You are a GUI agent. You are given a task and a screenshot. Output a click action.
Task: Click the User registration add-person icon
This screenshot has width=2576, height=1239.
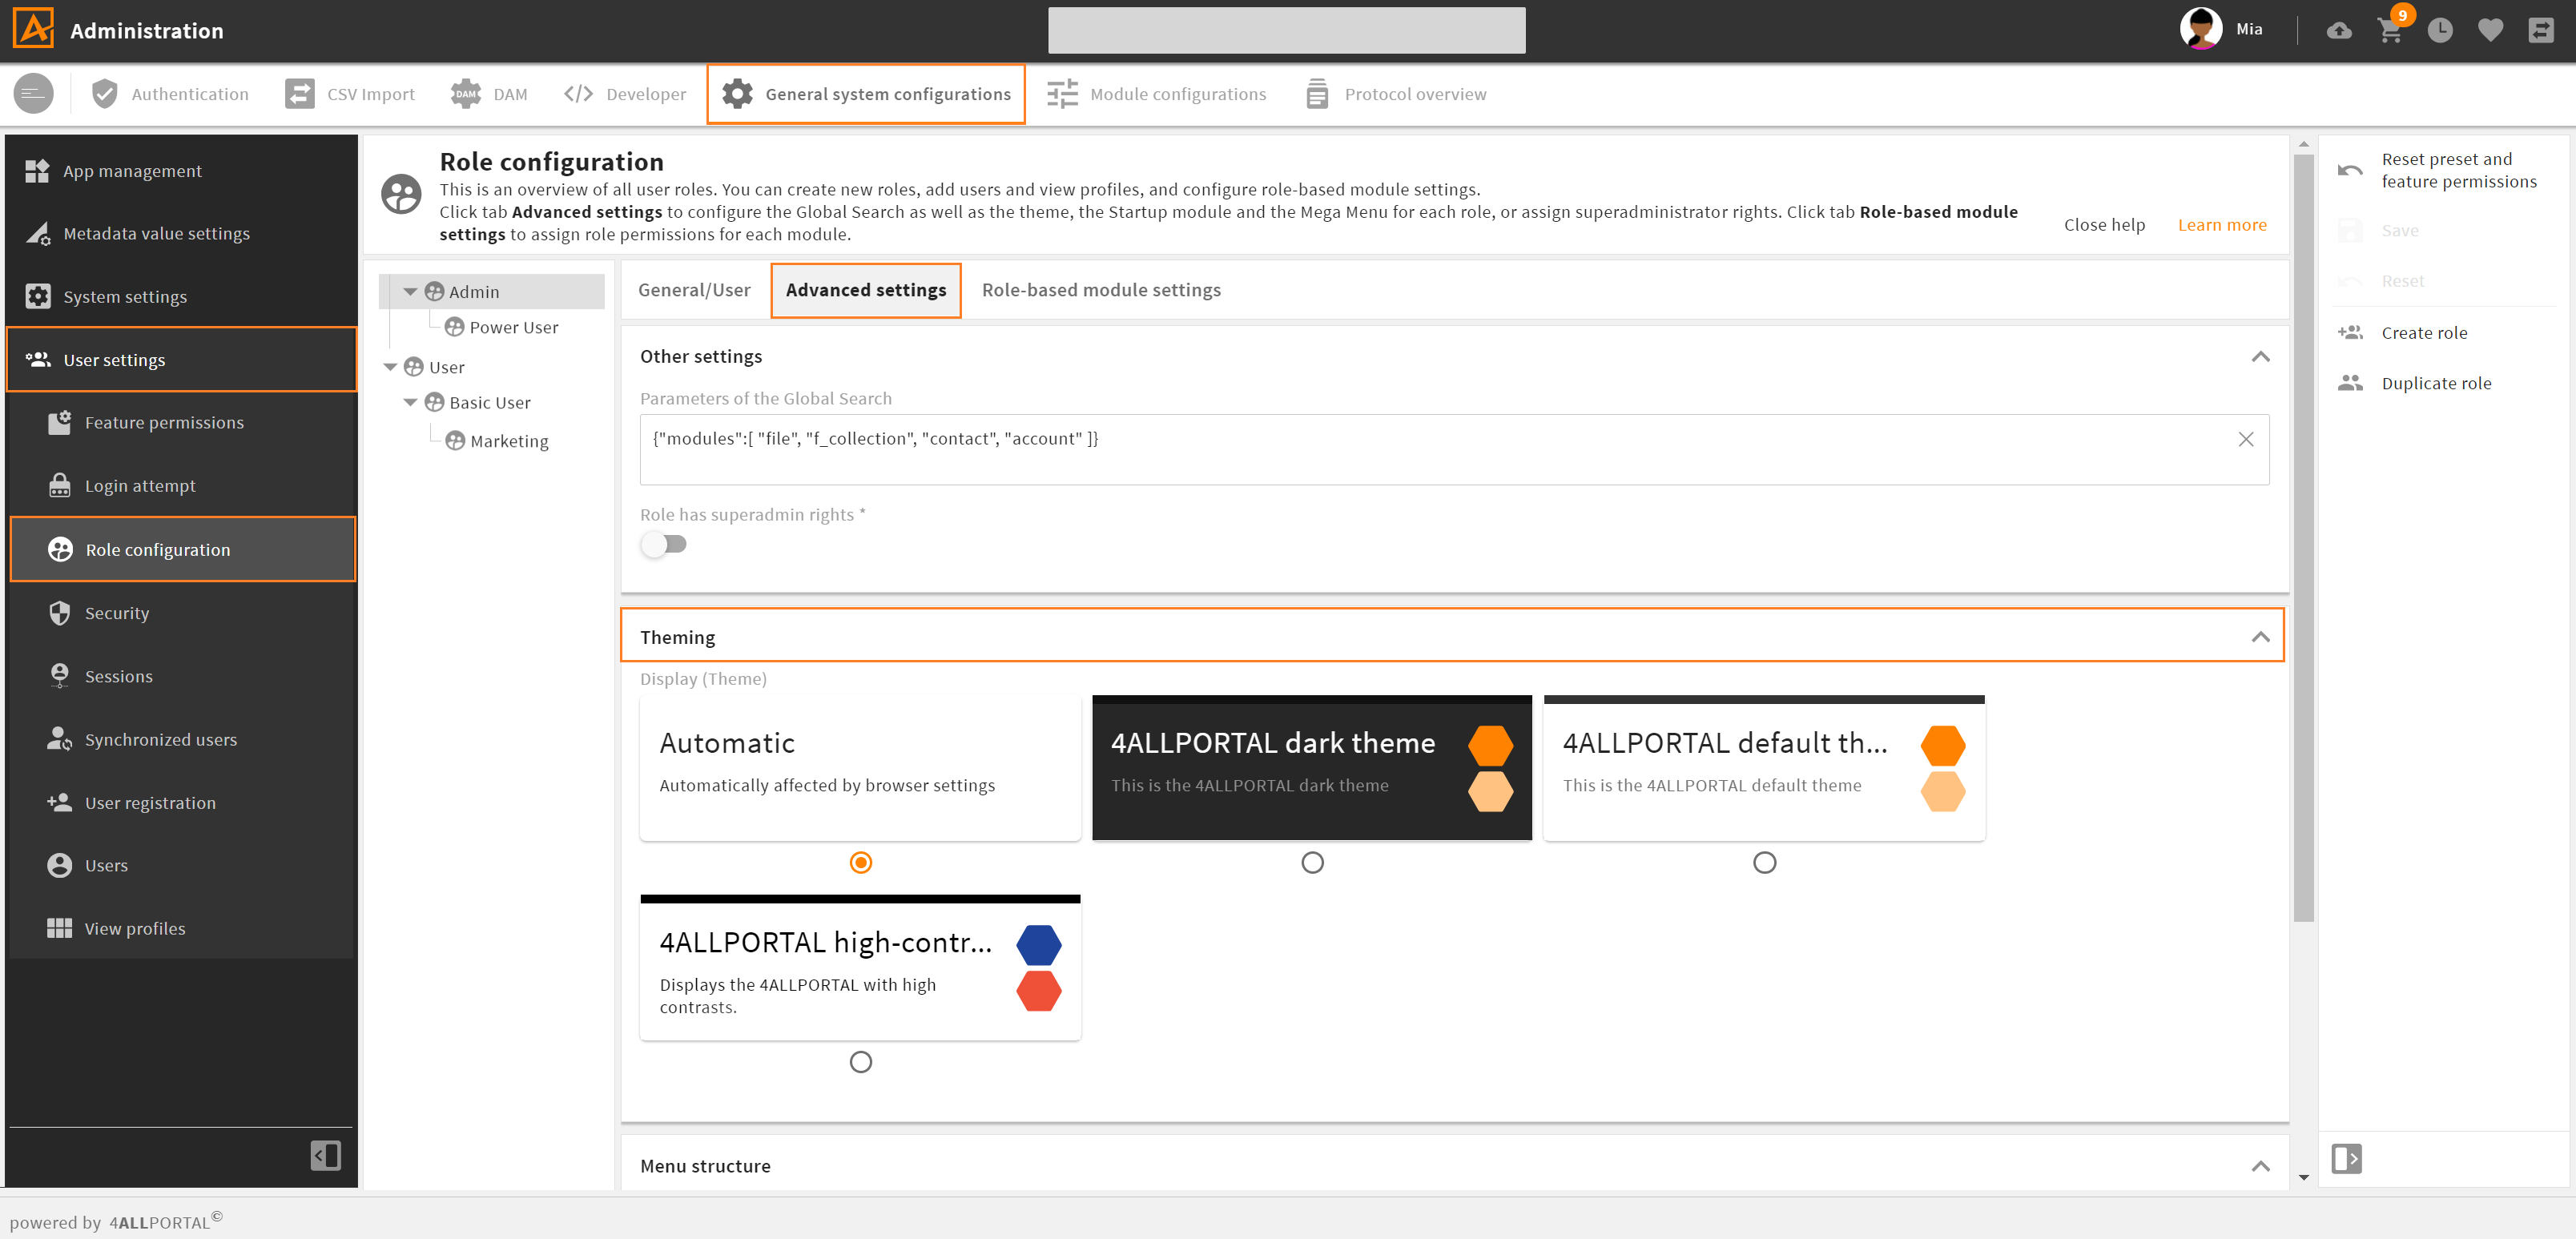(x=59, y=802)
